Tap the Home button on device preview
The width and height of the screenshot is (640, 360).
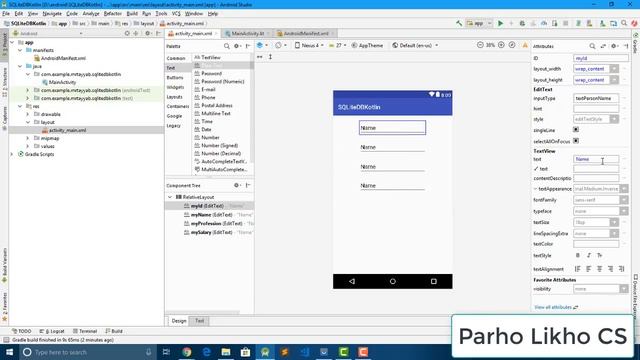pyautogui.click(x=393, y=281)
